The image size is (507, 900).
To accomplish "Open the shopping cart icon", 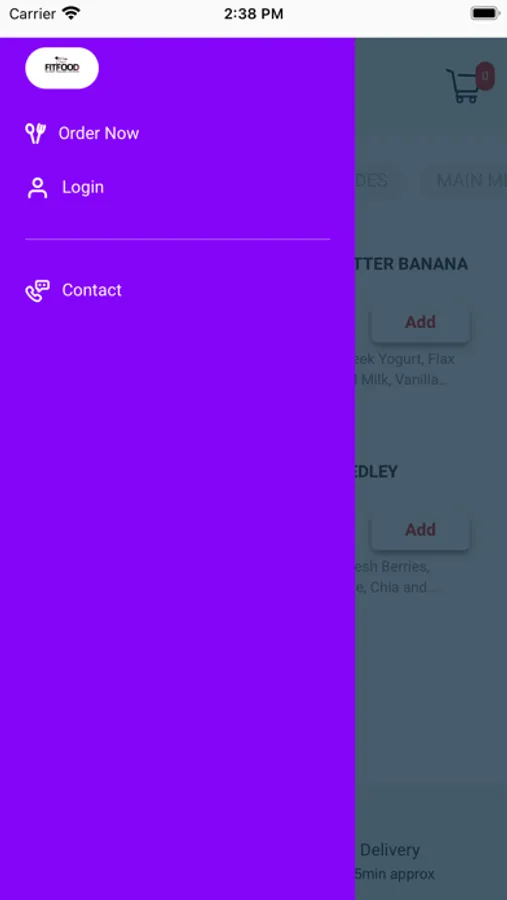I will 462,86.
